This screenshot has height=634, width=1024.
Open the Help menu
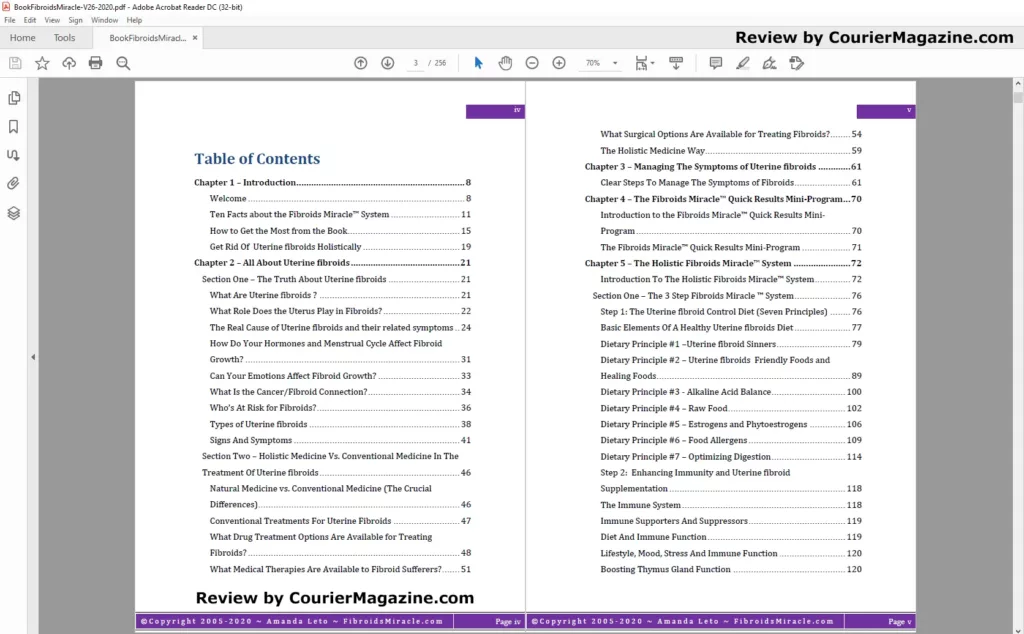(135, 20)
